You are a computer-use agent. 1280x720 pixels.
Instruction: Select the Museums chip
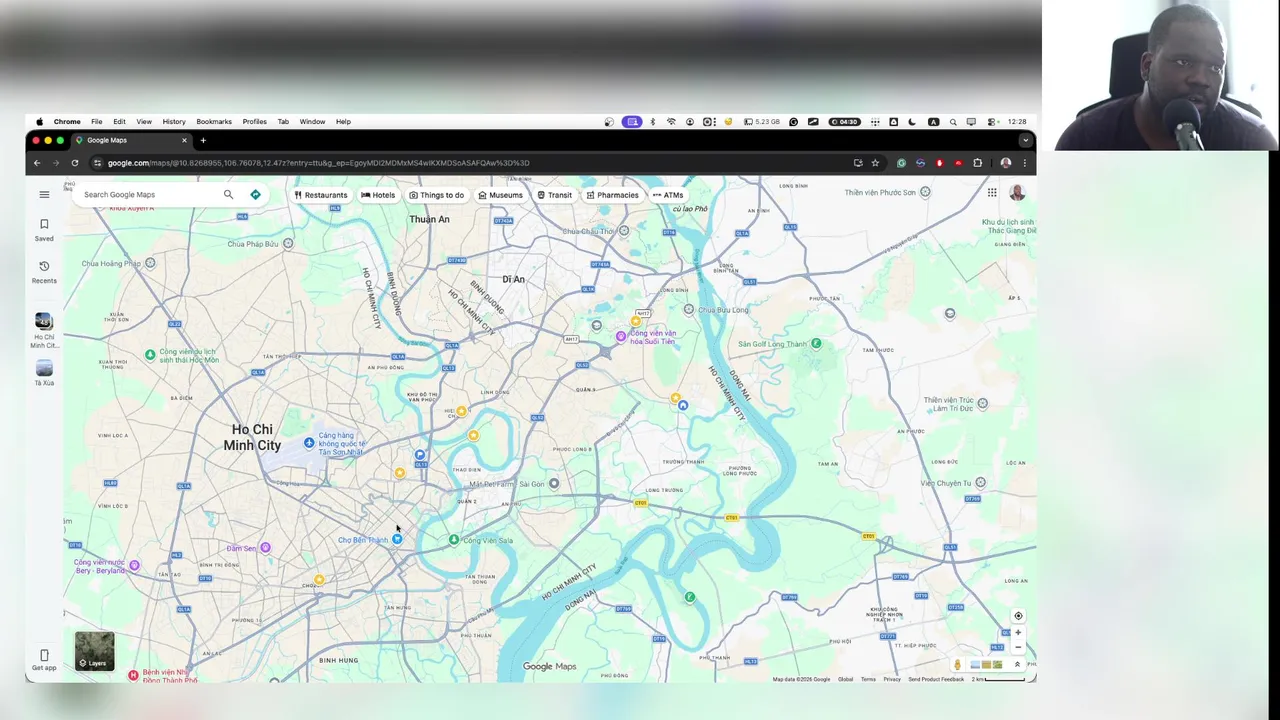click(x=500, y=195)
